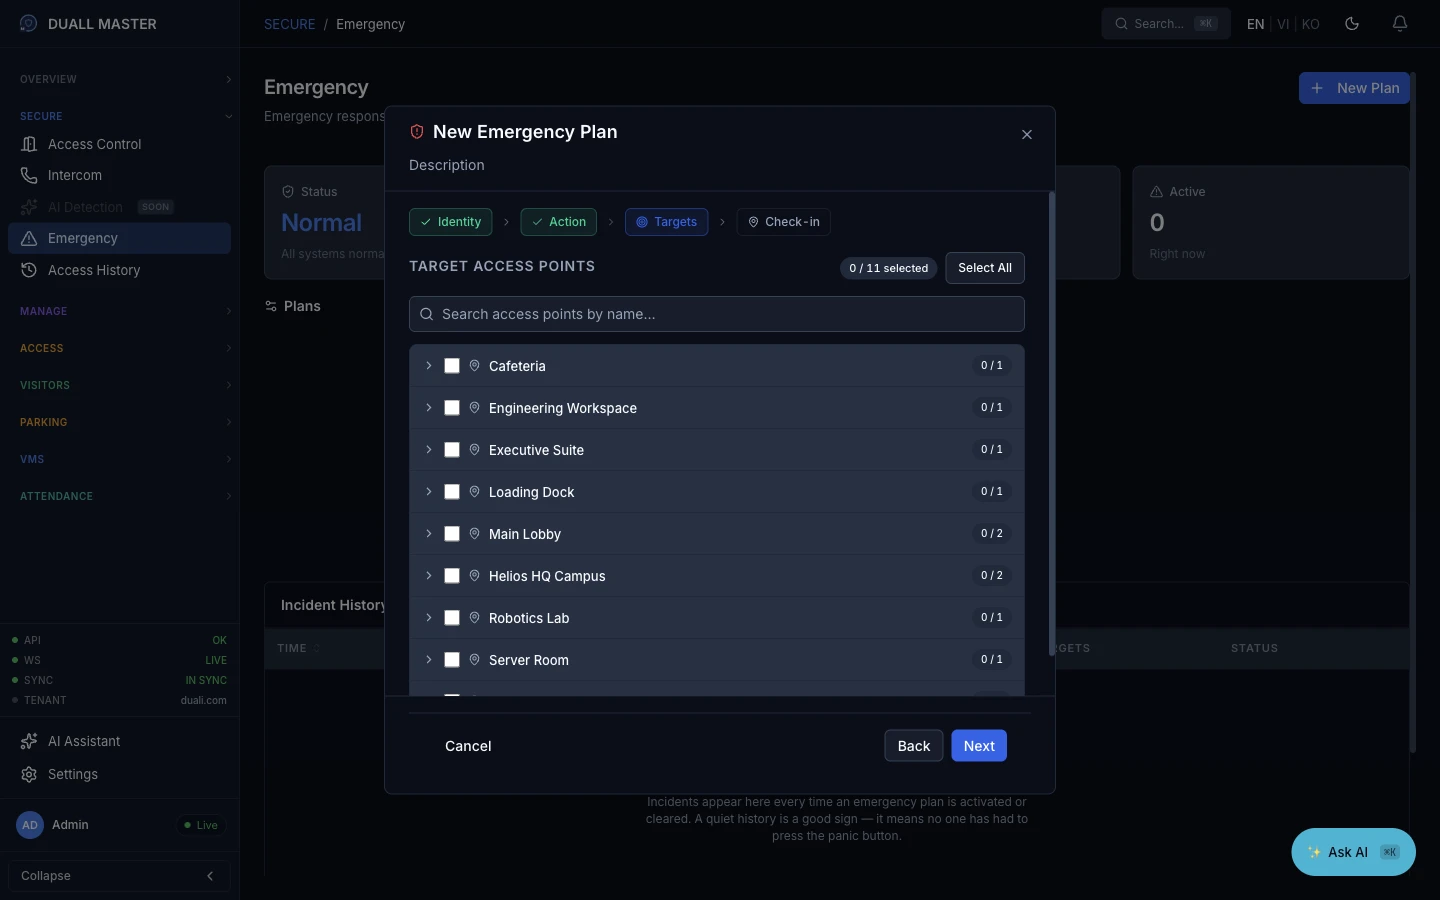
Task: Click the Duall Master logo icon
Action: point(29,23)
